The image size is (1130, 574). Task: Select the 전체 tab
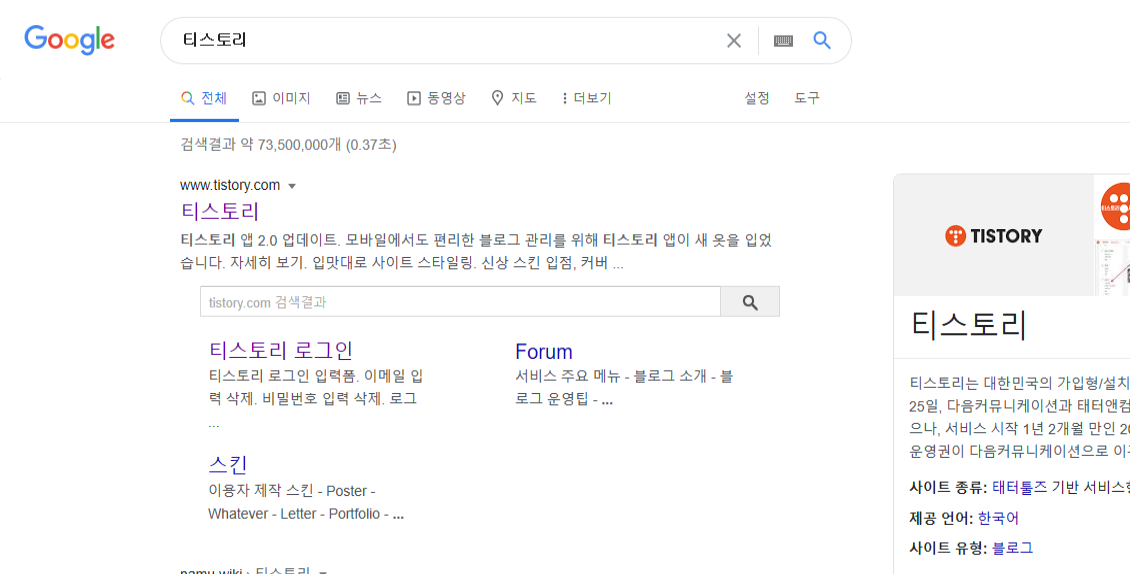pyautogui.click(x=204, y=98)
